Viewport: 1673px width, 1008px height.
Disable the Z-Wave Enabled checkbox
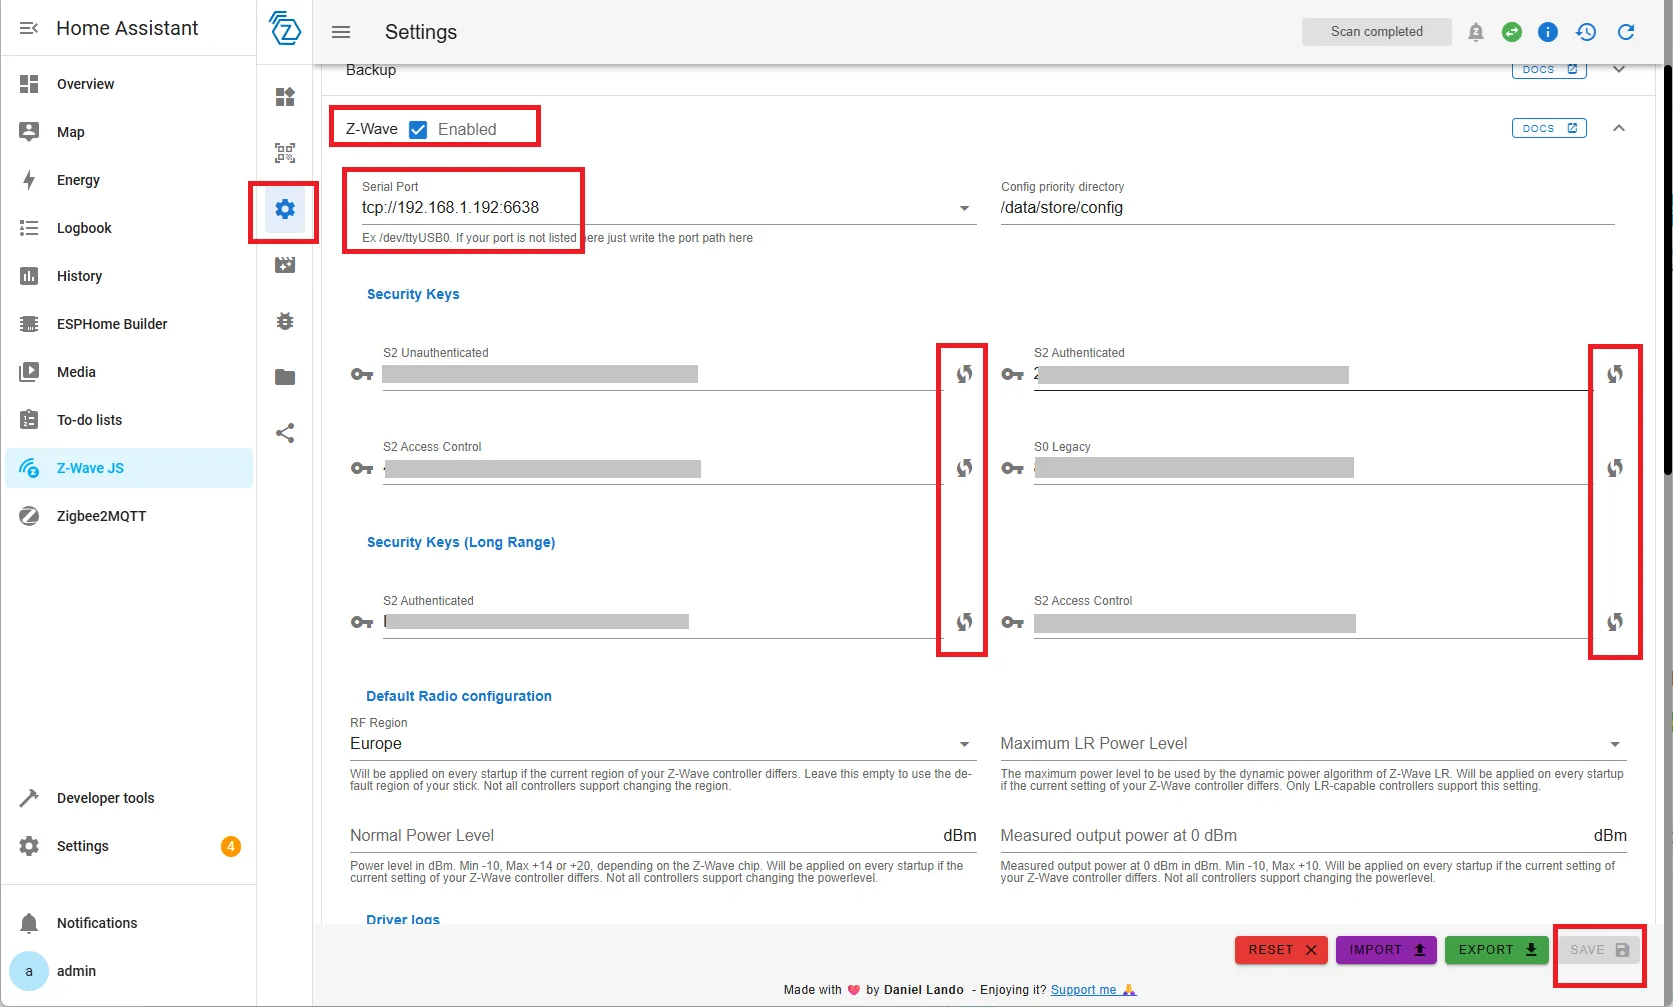tap(418, 128)
